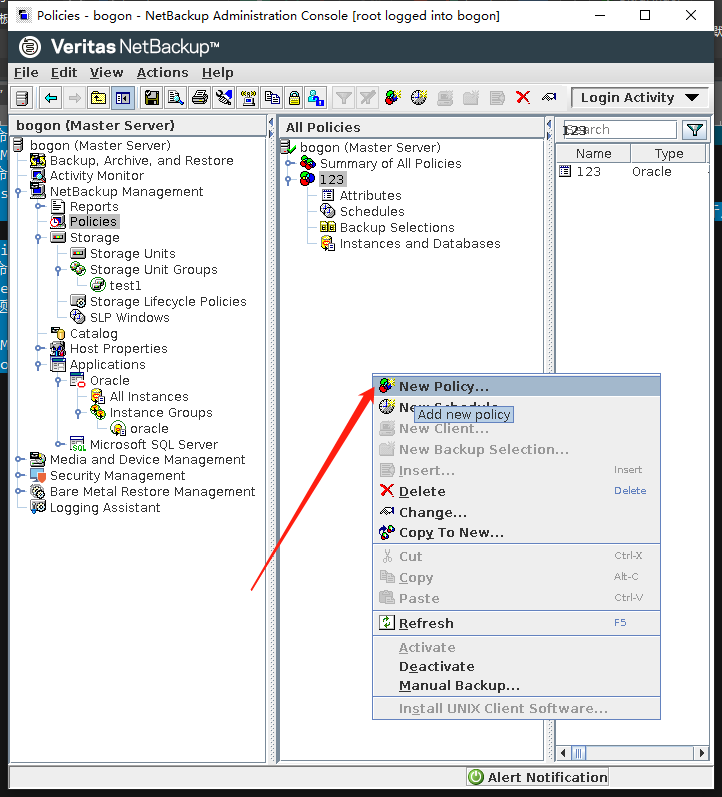The height and width of the screenshot is (797, 722).
Task: Expand the Microsoft SQL Server node
Action: pyautogui.click(x=59, y=444)
